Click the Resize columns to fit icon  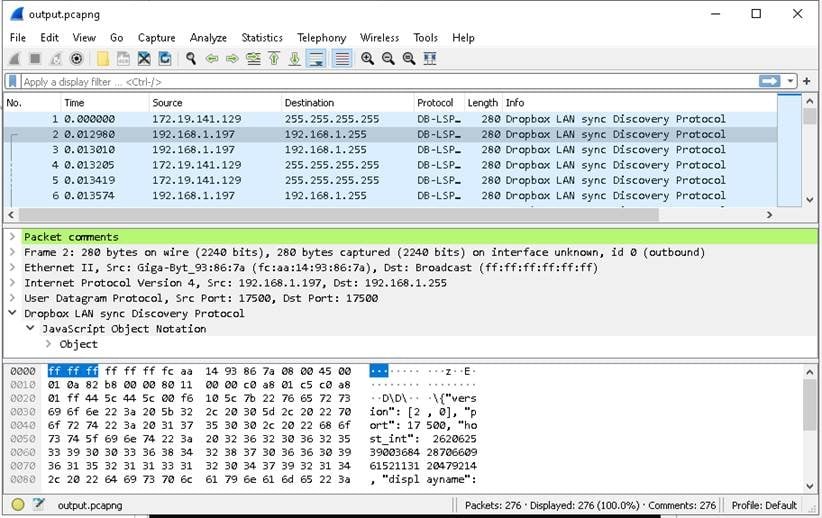pyautogui.click(x=430, y=59)
